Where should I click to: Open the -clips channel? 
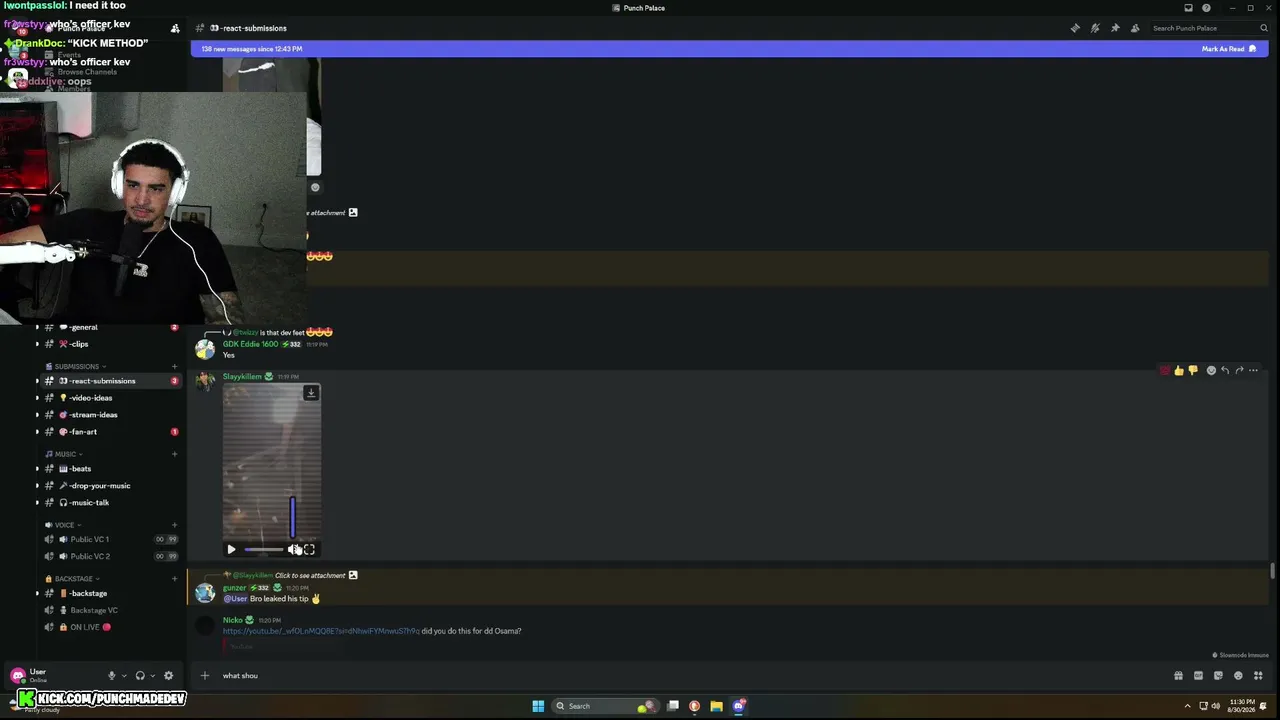tap(110, 344)
